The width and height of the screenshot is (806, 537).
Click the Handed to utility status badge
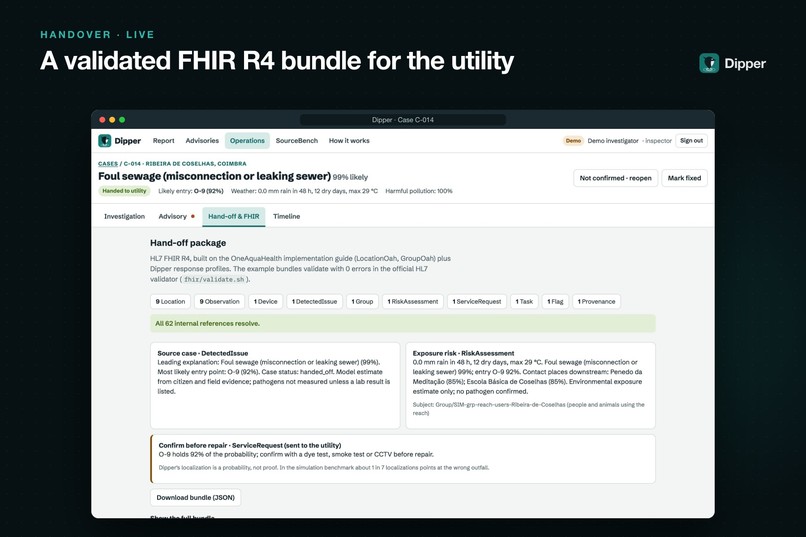(x=124, y=191)
